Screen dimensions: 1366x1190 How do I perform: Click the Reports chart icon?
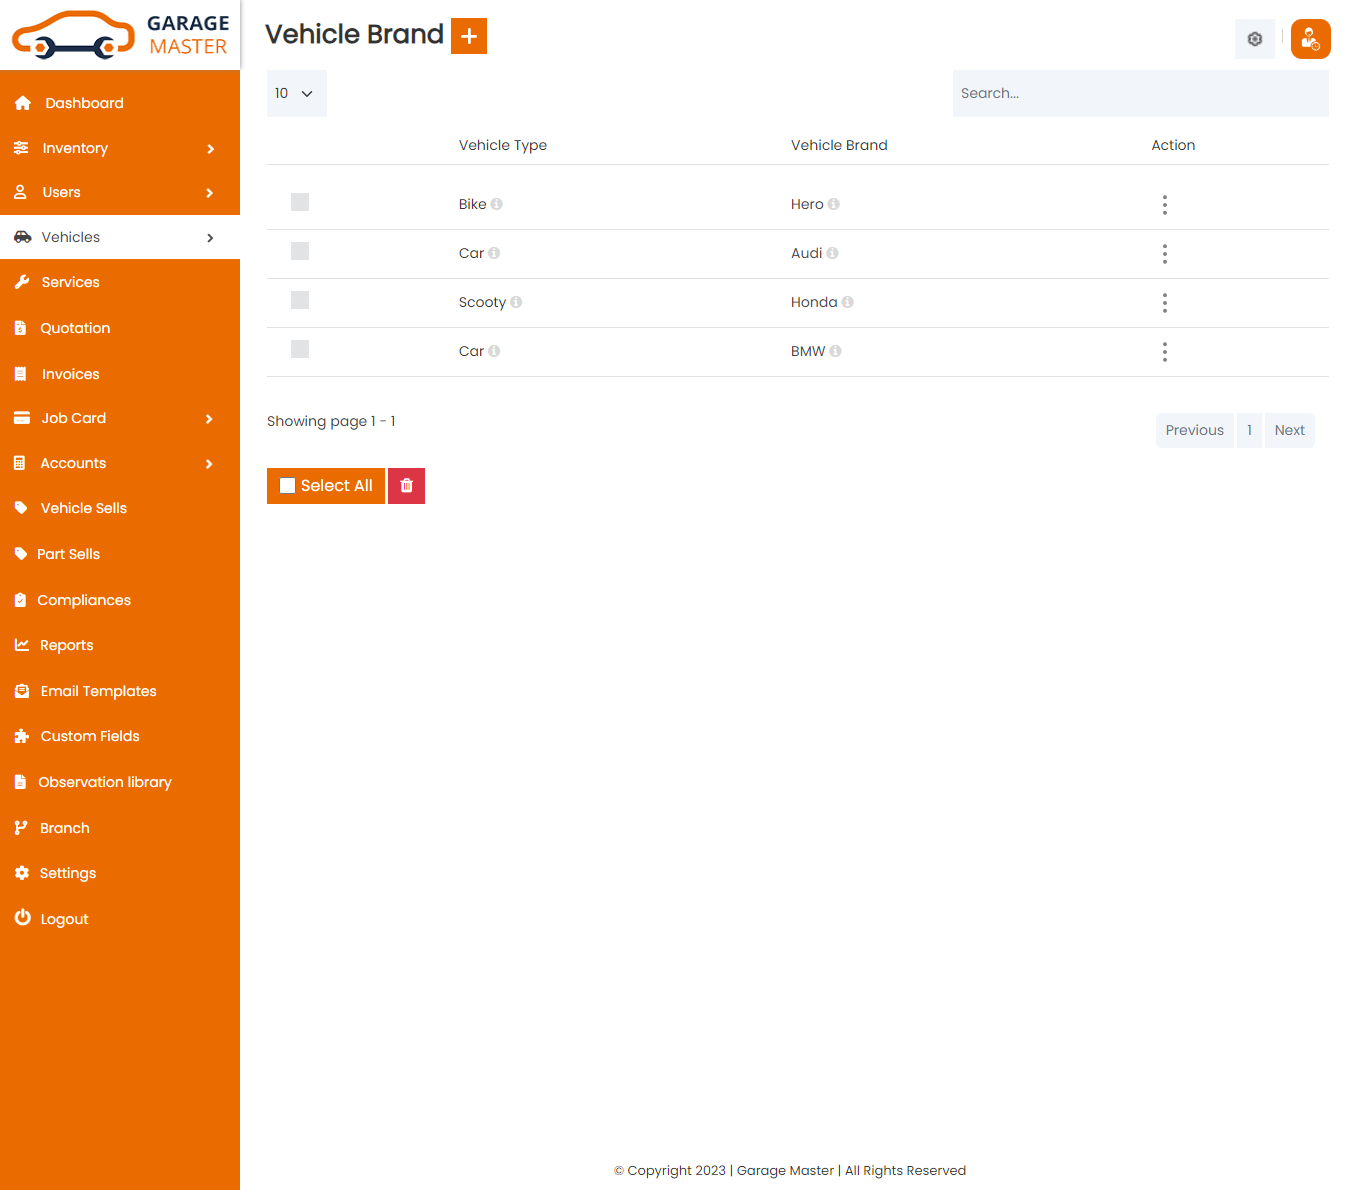(22, 645)
